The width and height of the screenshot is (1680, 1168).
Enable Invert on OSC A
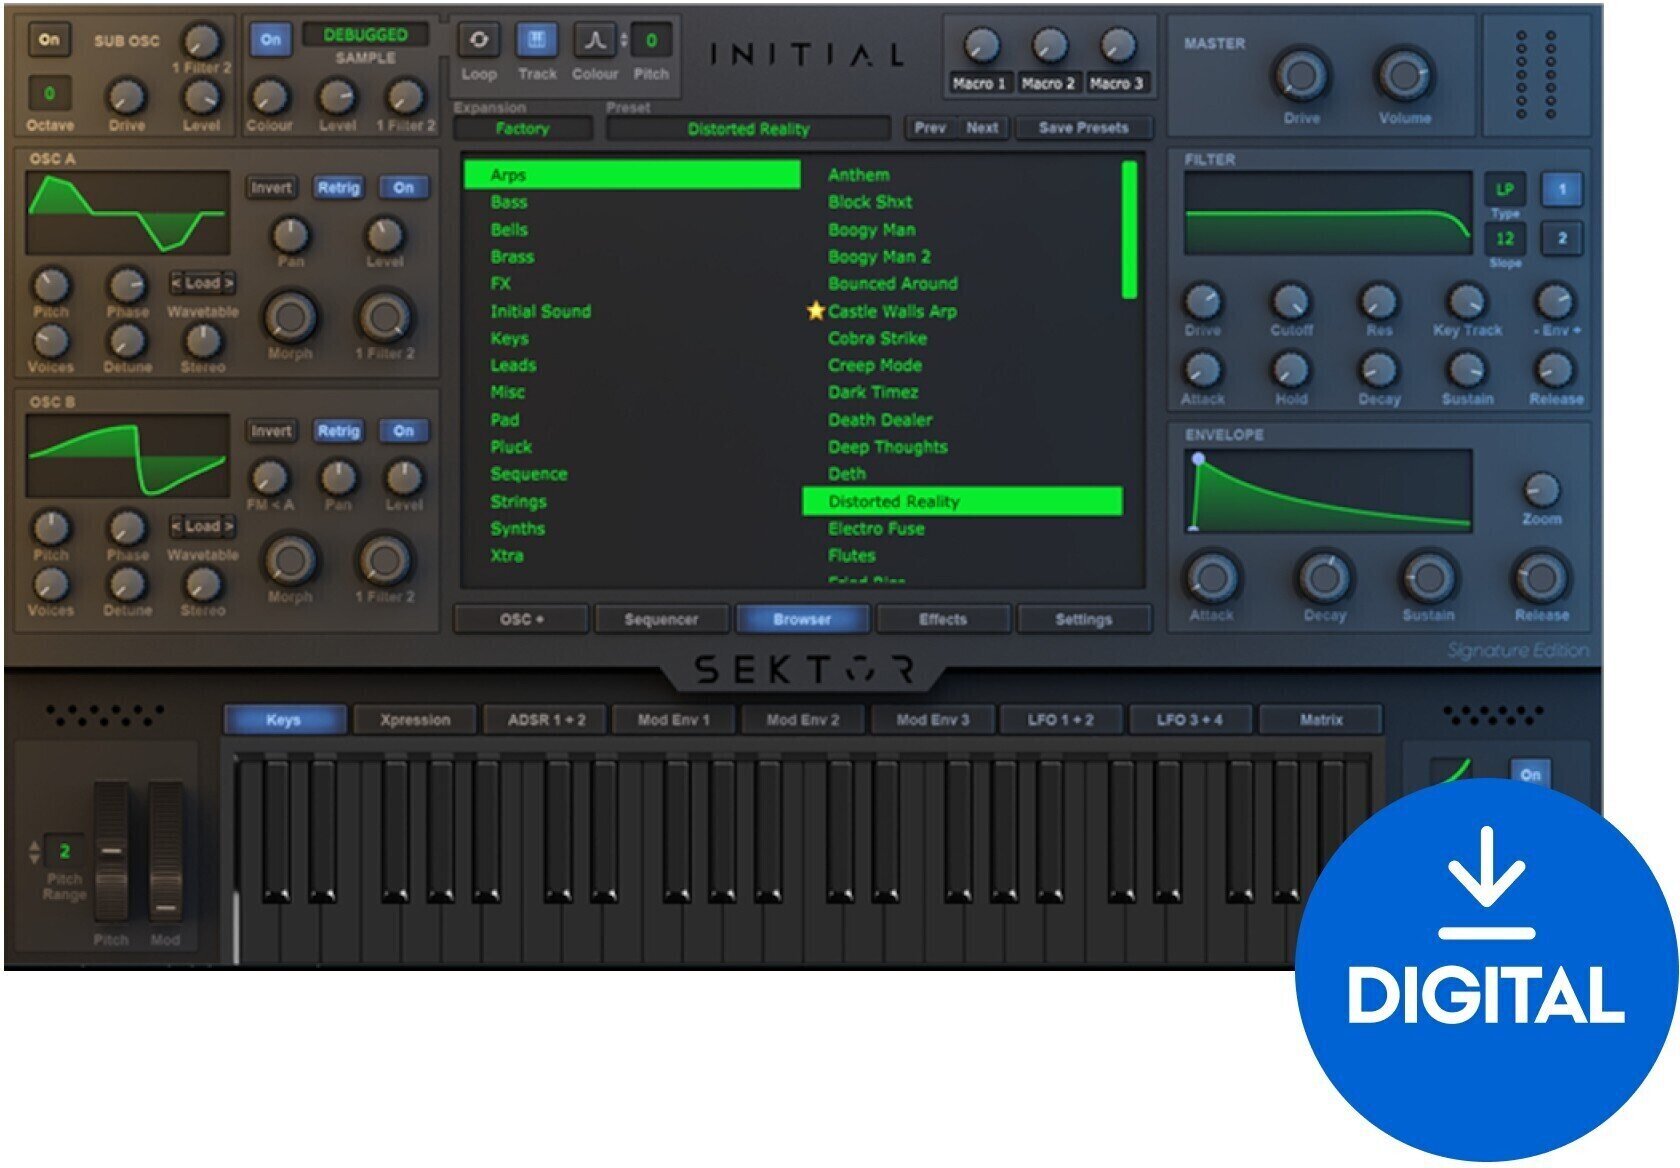[273, 188]
